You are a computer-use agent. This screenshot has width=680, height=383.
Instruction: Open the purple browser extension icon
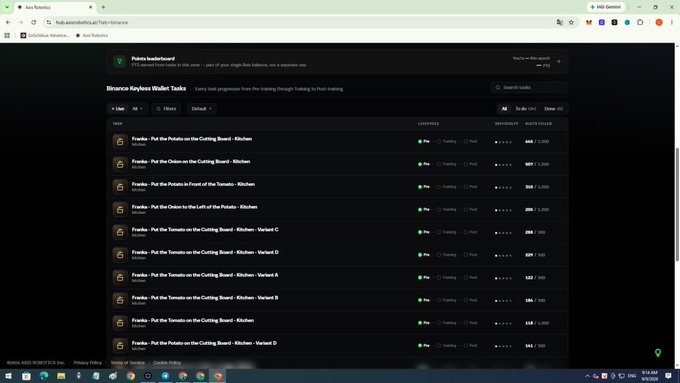tap(602, 22)
